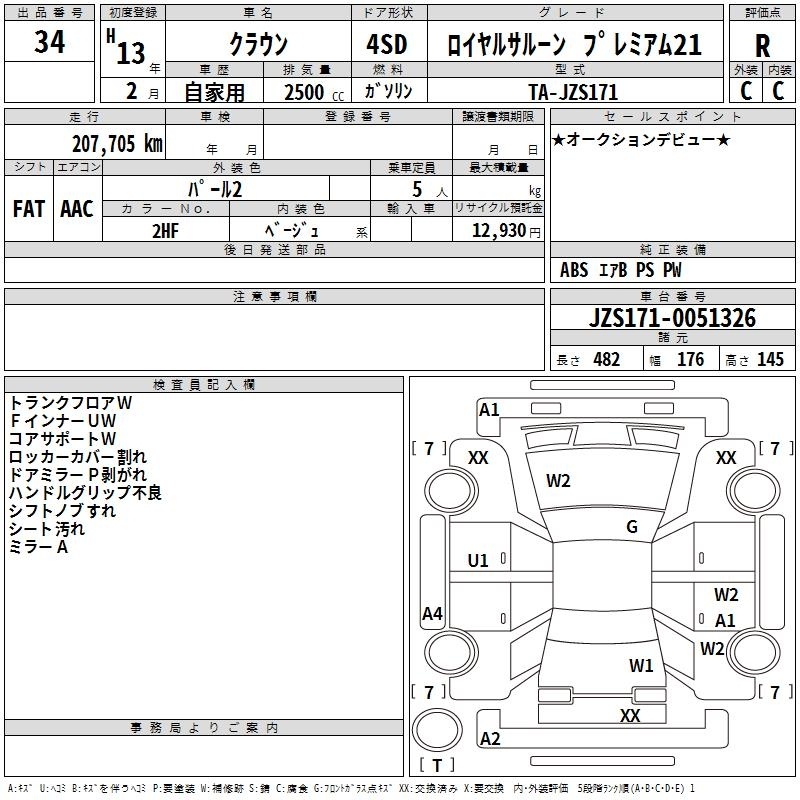
Task: Select the color number 2HF
Action: click(x=165, y=229)
